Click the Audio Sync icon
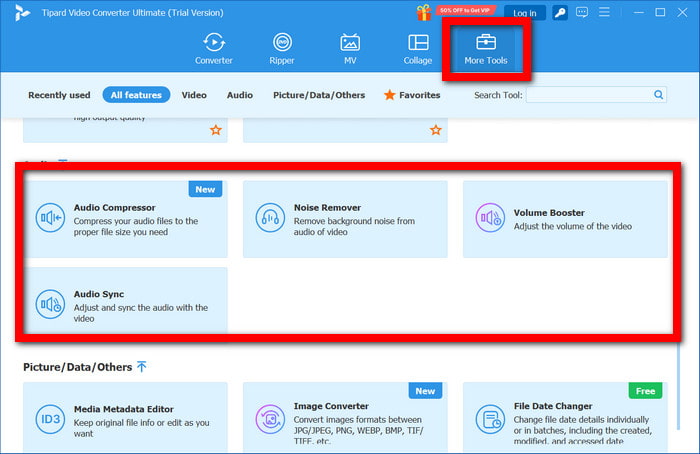Viewport: 700px width, 454px height. click(50, 304)
